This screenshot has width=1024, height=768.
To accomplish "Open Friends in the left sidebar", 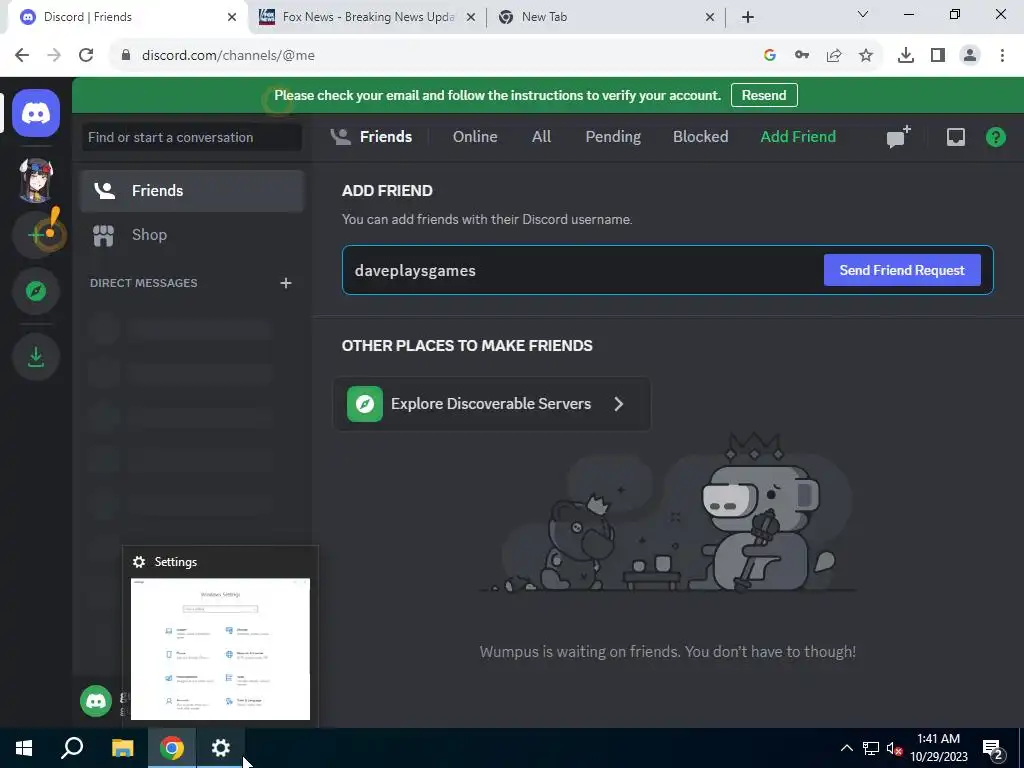I will tap(192, 191).
